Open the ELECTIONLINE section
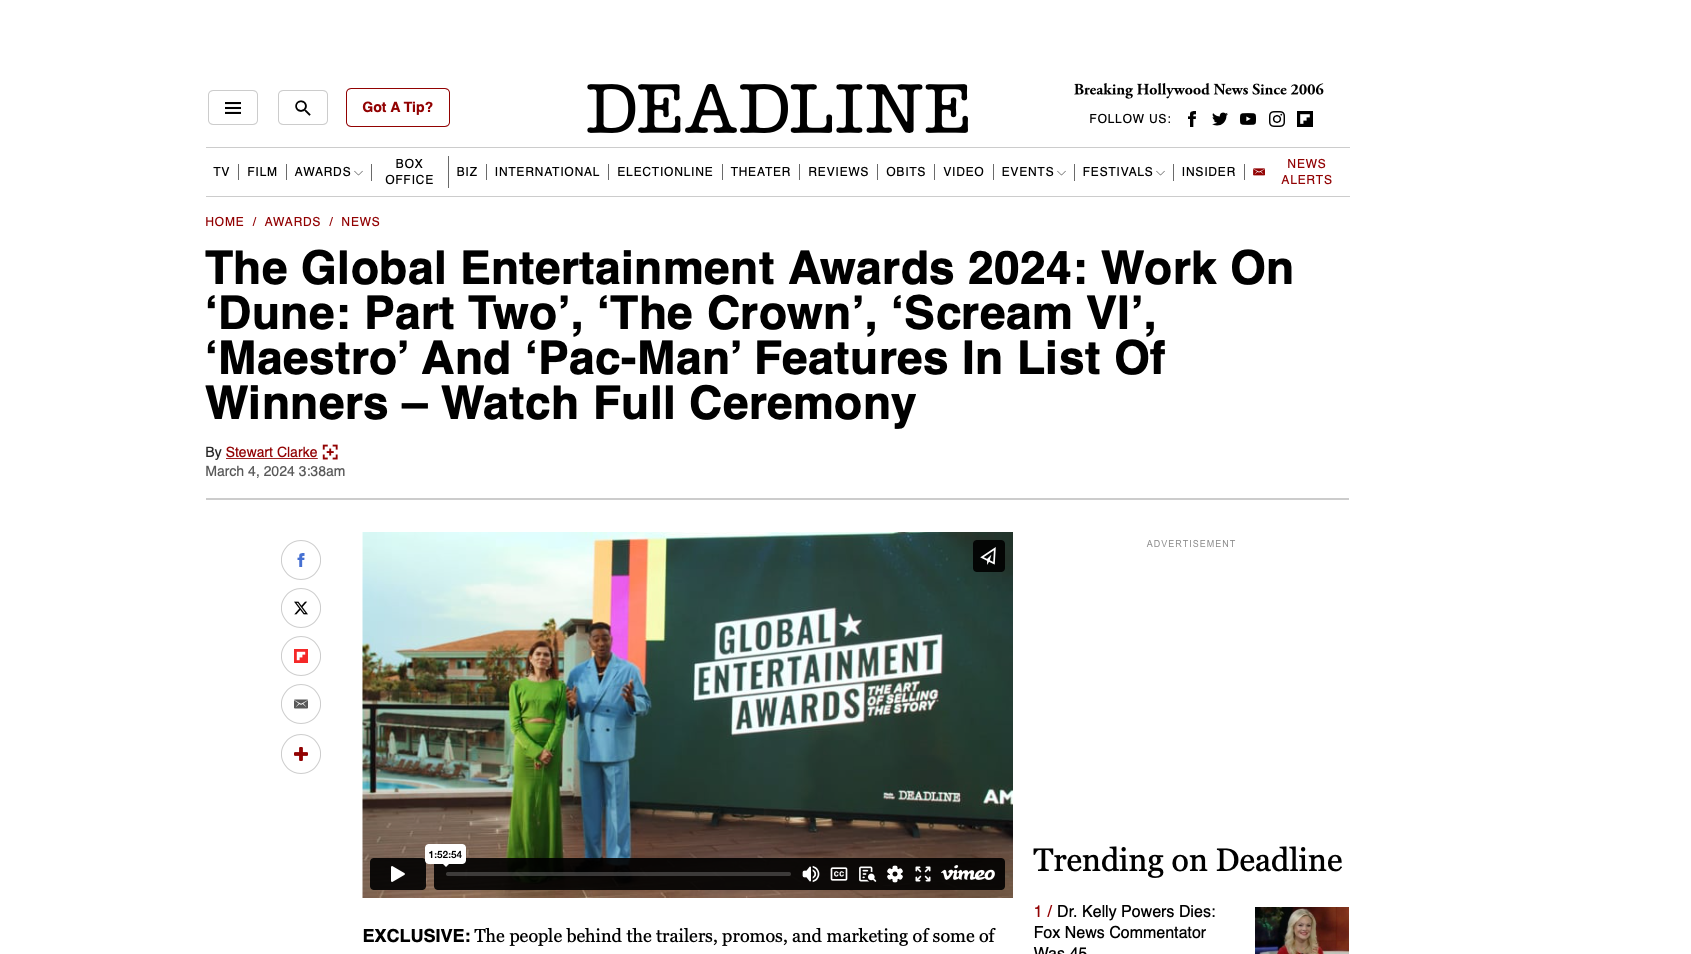Screen dimensions: 1691x954 click(665, 172)
